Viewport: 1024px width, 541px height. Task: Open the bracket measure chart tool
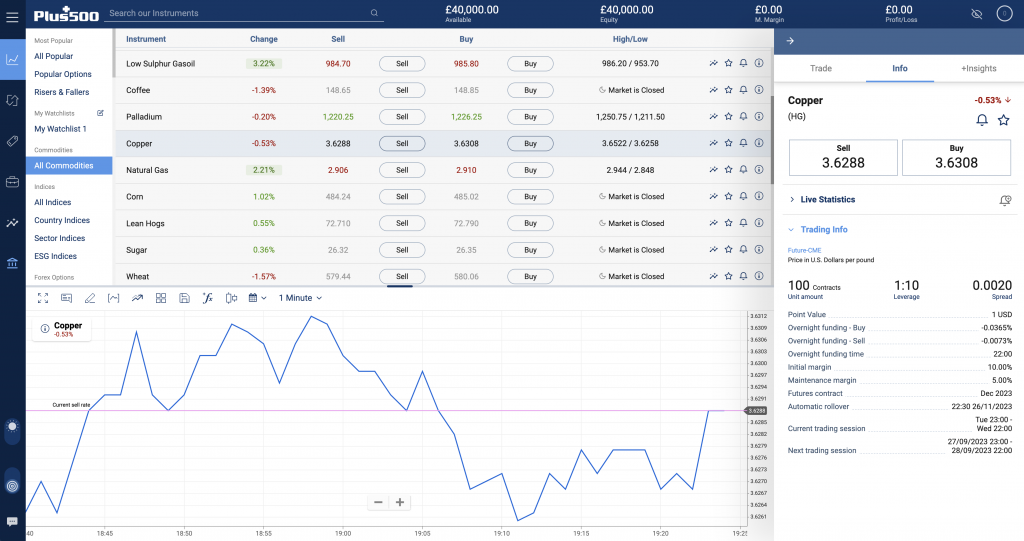coord(114,298)
